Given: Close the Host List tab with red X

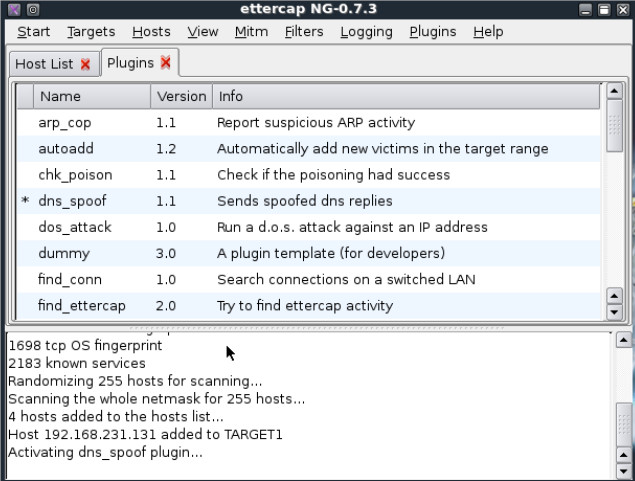Looking at the screenshot, I should pyautogui.click(x=85, y=64).
